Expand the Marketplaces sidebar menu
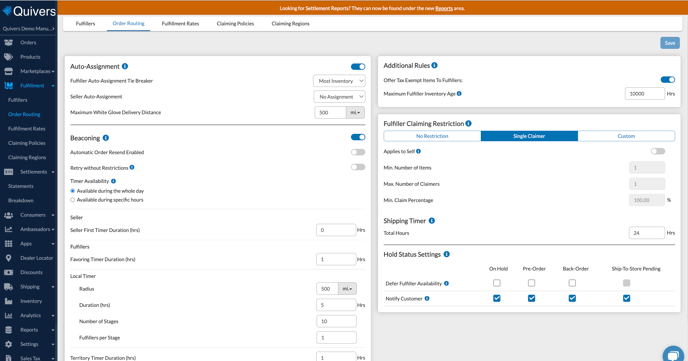Viewport: 688px width, 361px height. pos(53,71)
